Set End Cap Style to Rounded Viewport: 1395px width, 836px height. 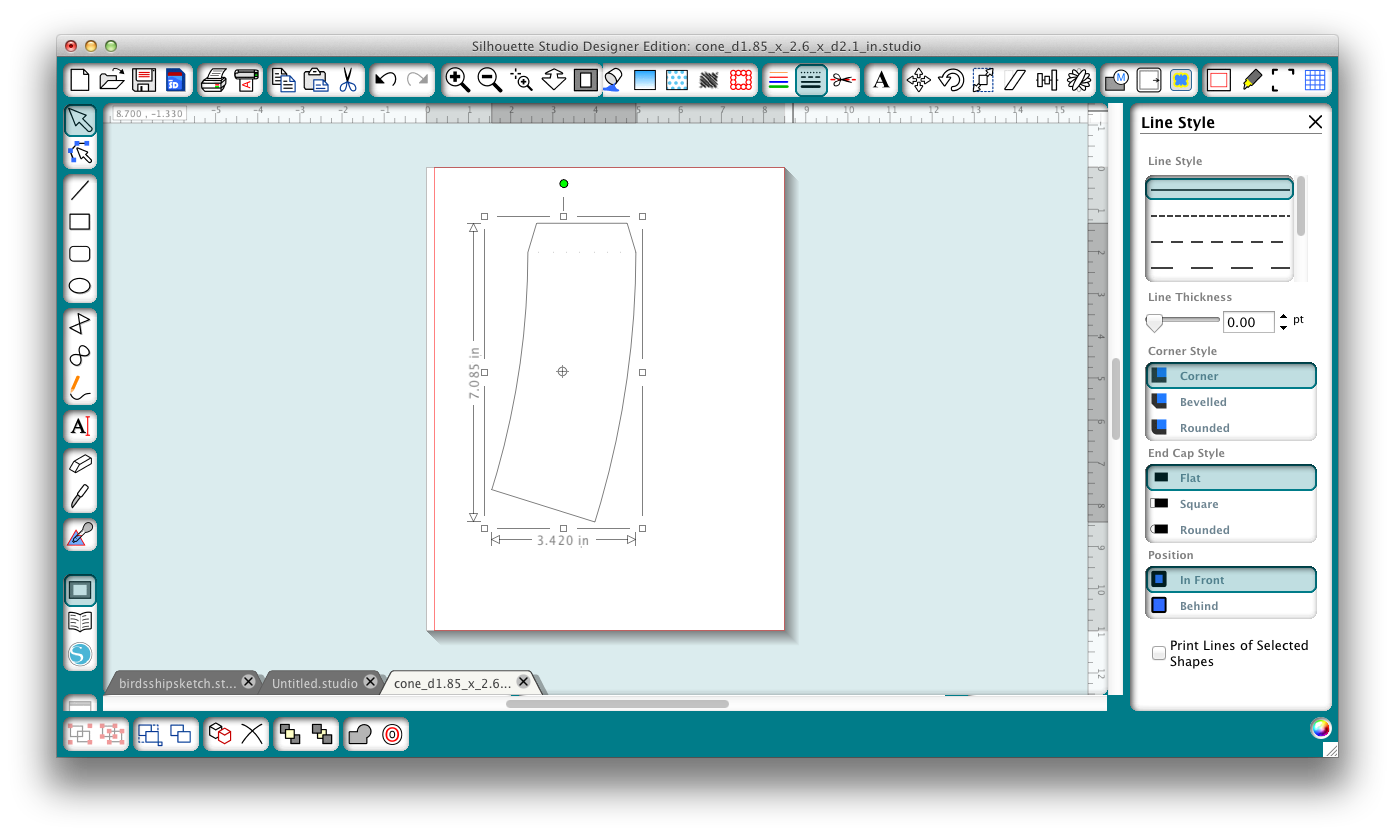point(1230,529)
